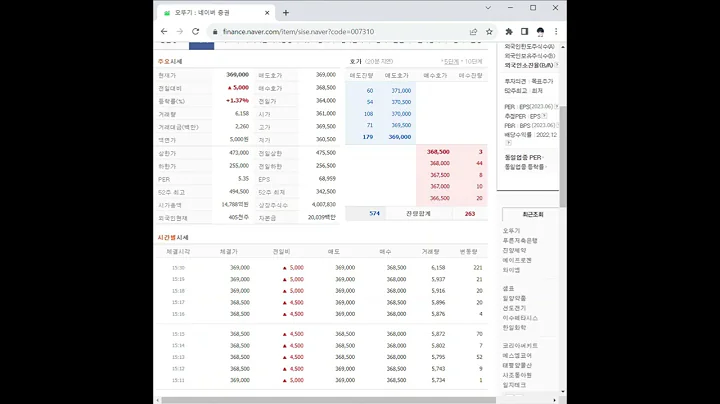Select the 매도호가 371,000 order book row
This screenshot has width=720, height=404.
pos(381,91)
